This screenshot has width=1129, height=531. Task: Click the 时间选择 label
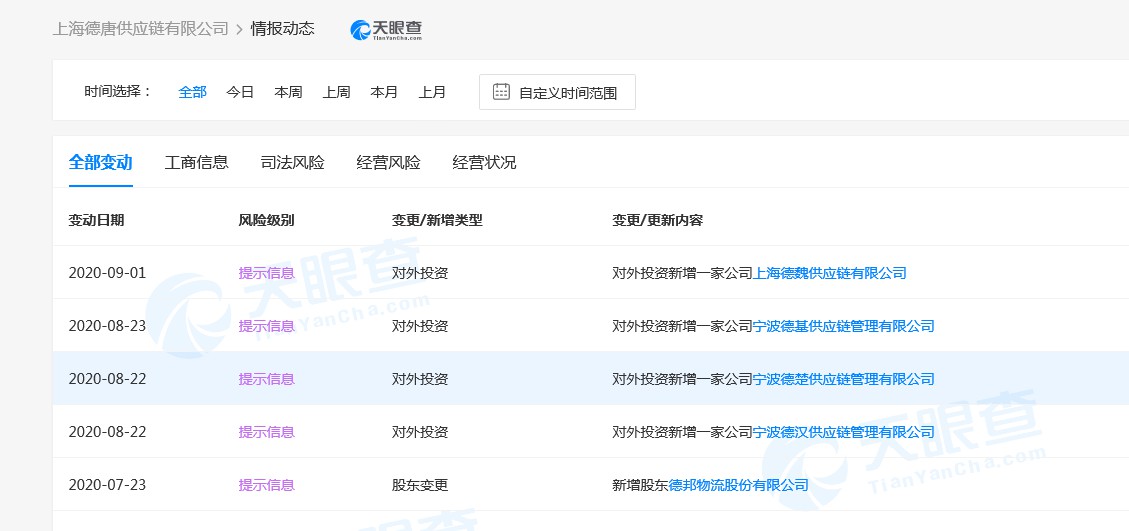(118, 92)
